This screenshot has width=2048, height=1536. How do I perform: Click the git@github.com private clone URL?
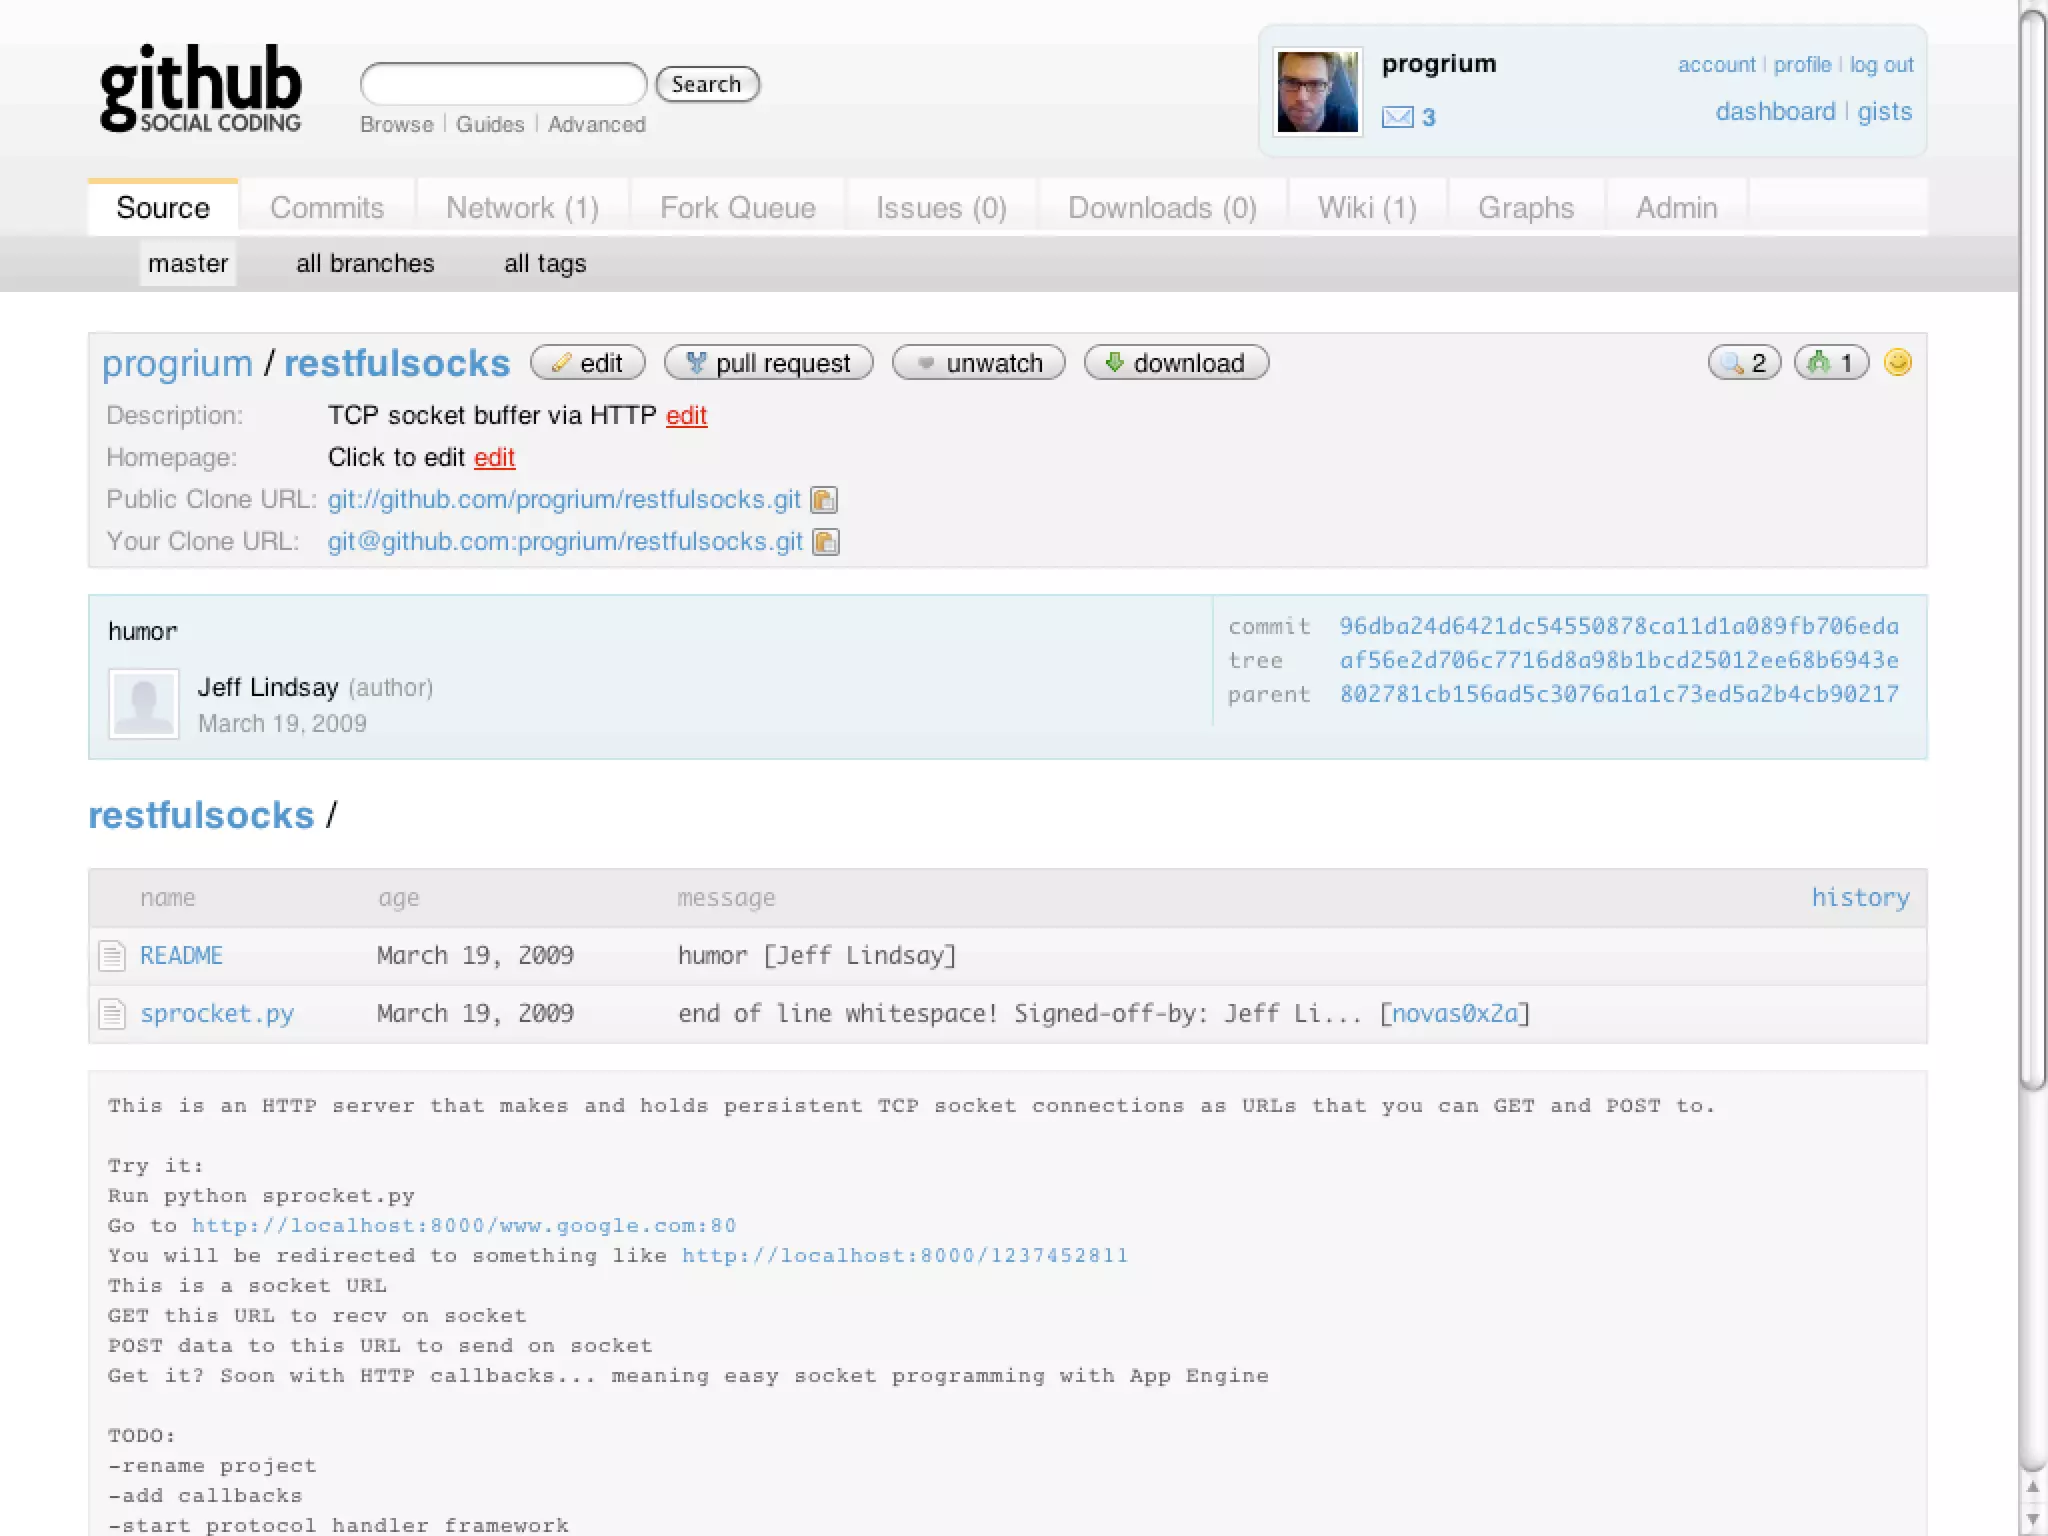565,541
